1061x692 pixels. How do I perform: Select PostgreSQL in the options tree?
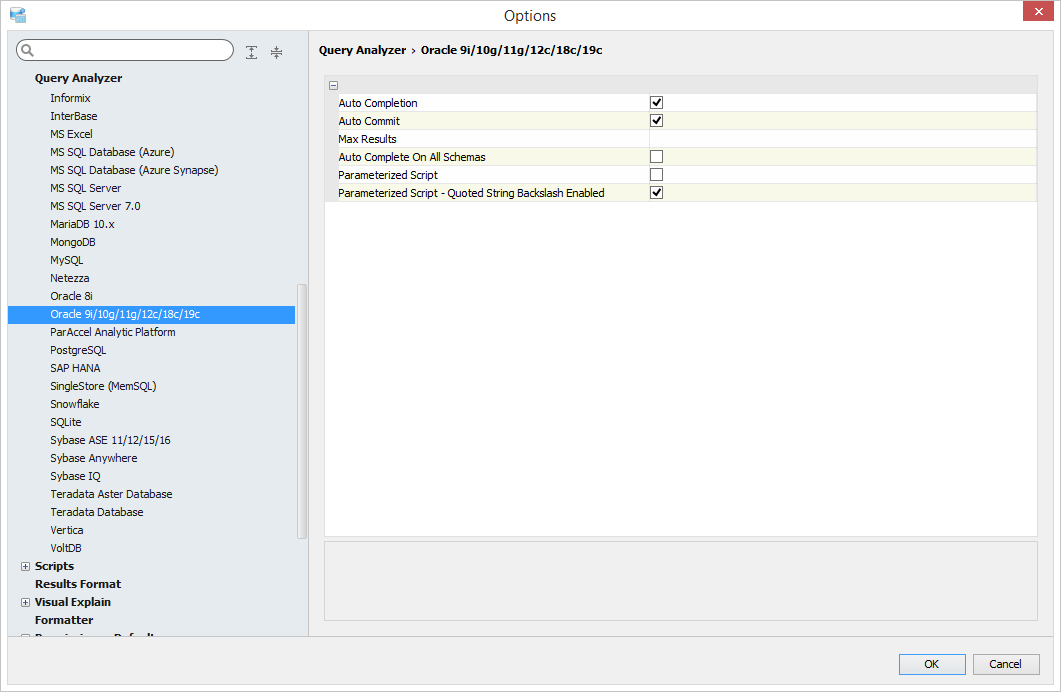(x=78, y=350)
